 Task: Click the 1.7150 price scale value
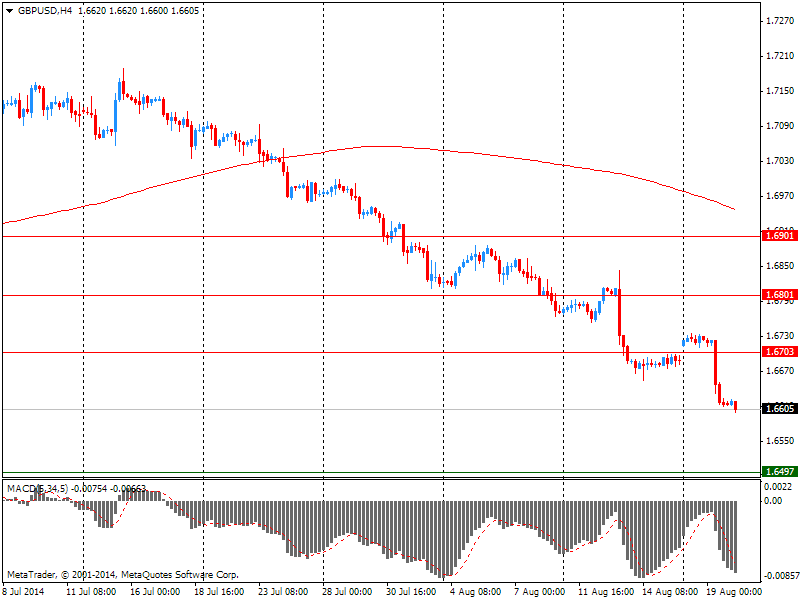click(x=781, y=91)
